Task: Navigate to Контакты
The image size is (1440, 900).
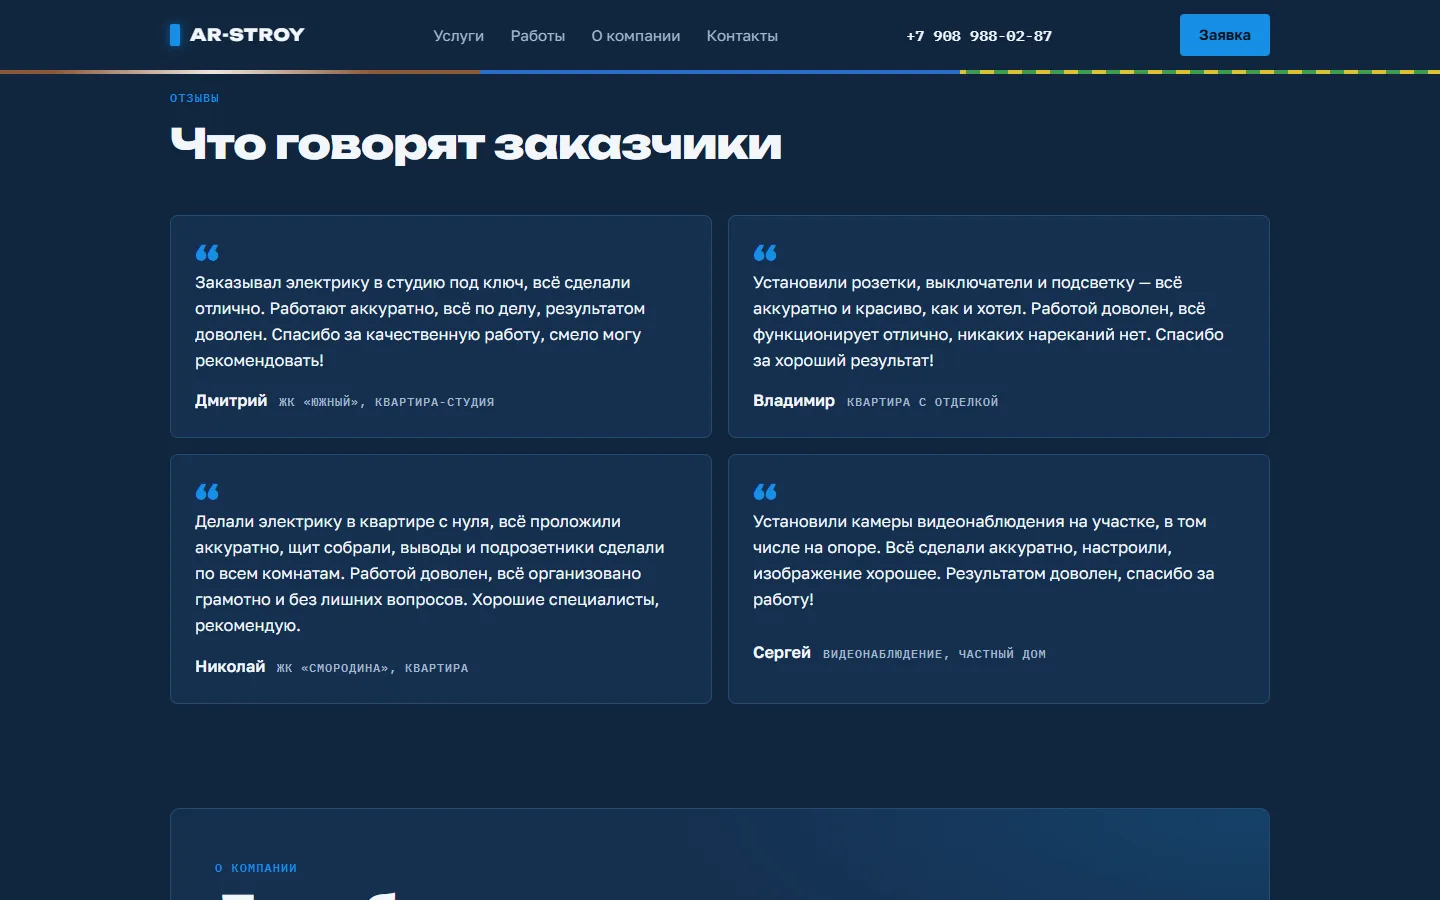Action: pos(742,36)
